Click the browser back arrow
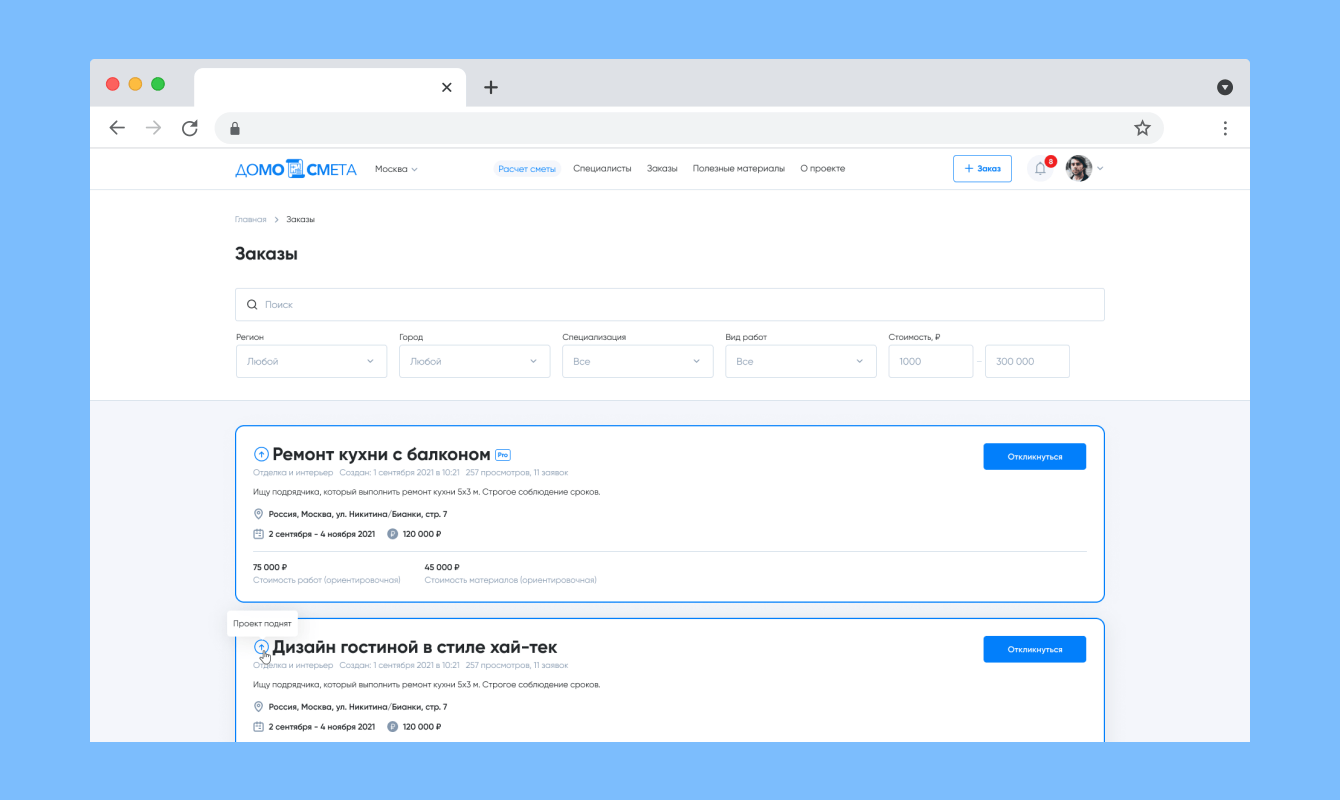This screenshot has height=800, width=1340. 117,128
